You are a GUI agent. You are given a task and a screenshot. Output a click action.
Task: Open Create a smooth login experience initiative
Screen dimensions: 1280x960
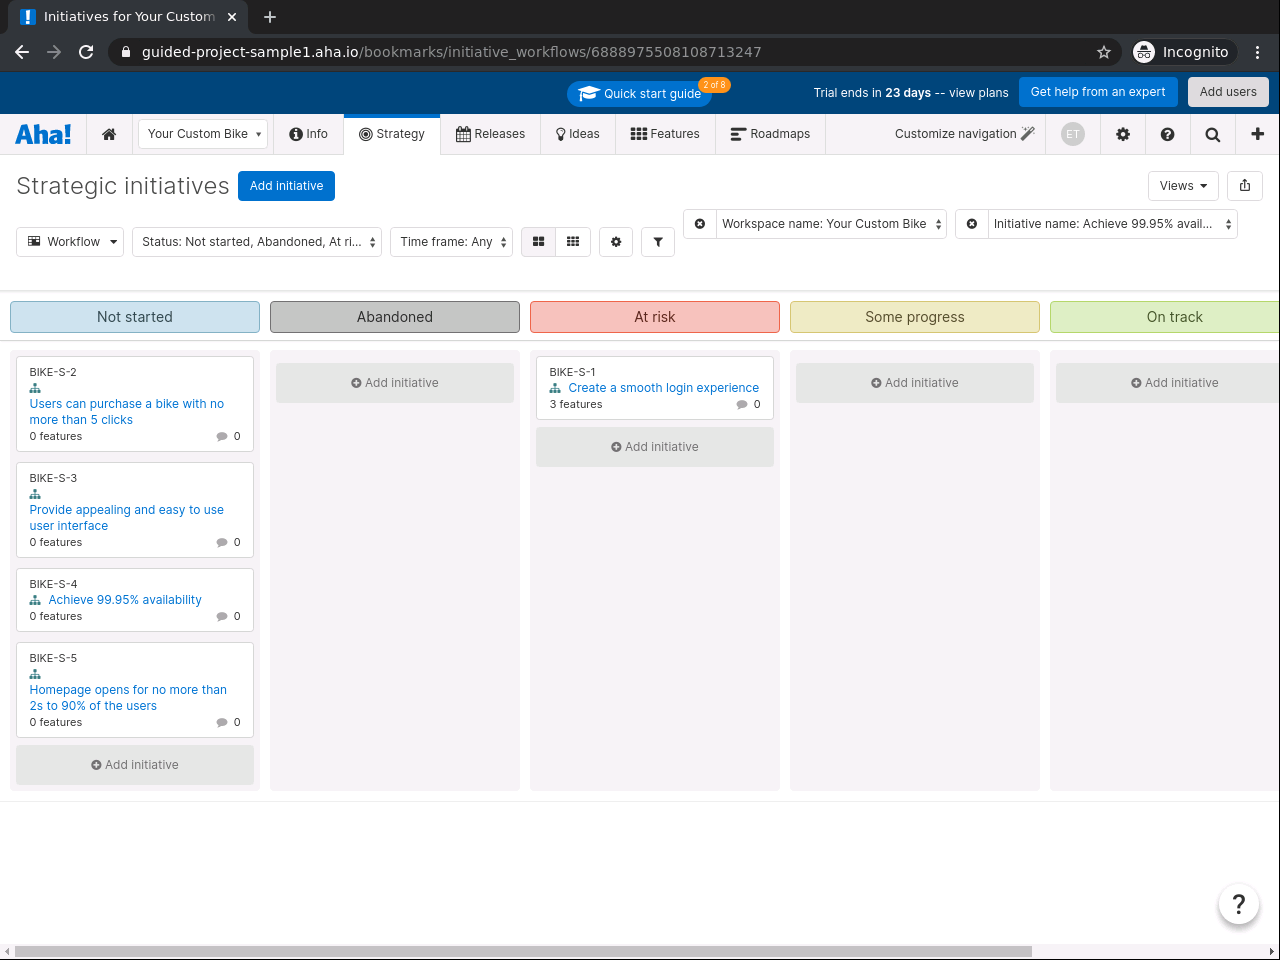[x=664, y=388]
